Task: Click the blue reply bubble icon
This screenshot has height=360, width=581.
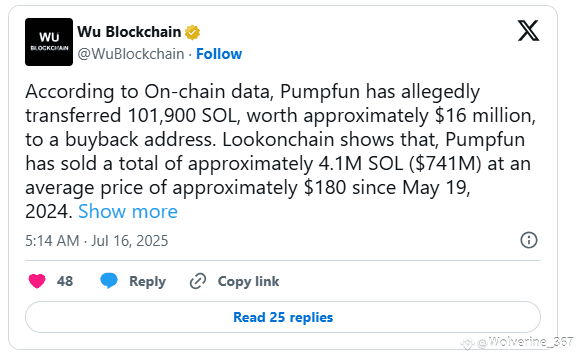Action: (109, 281)
